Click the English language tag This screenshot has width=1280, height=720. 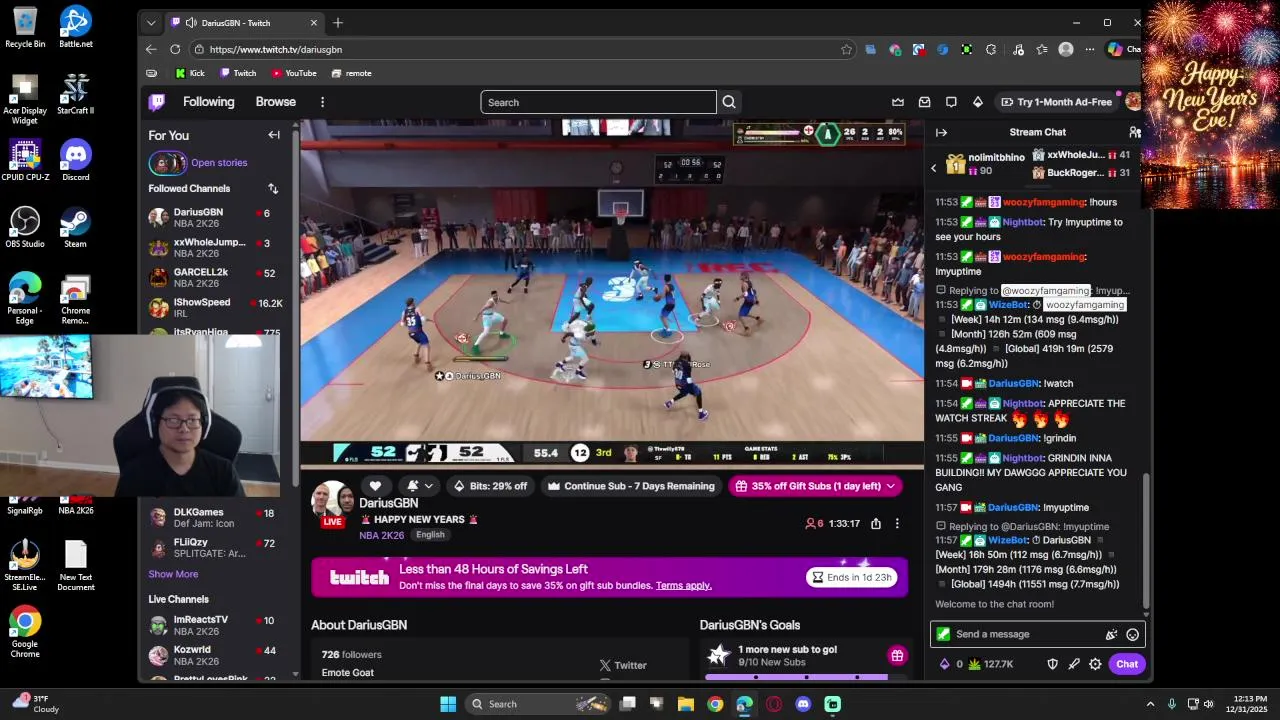430,535
